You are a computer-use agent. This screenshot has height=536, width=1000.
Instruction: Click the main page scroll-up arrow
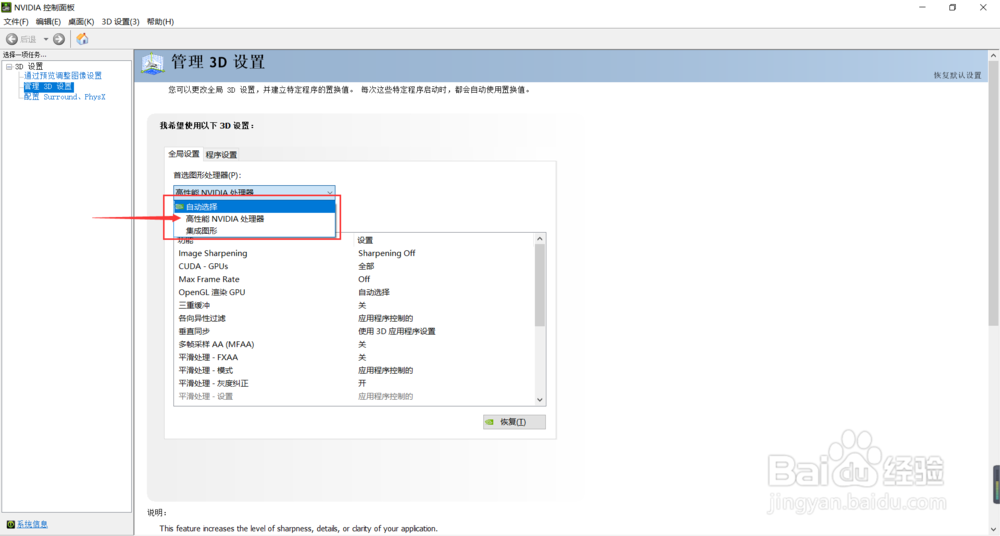(x=994, y=56)
